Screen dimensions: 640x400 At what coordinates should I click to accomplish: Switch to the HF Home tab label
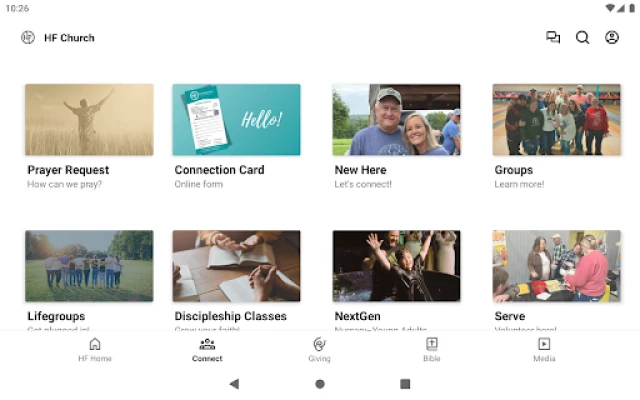(x=95, y=358)
